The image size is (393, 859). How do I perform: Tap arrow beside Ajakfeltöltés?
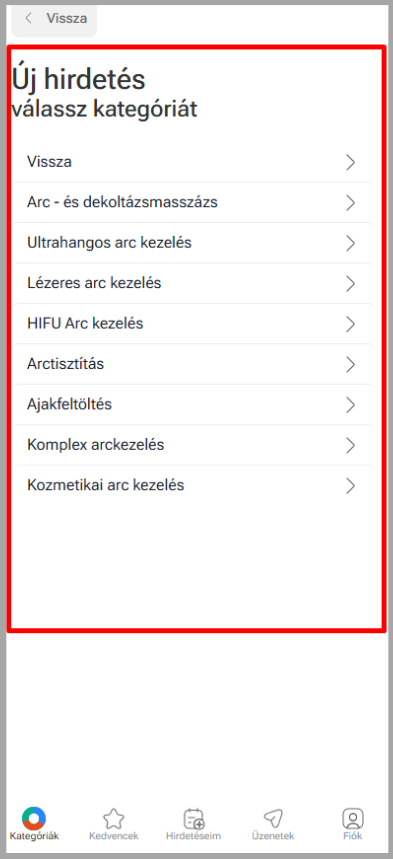pos(351,405)
